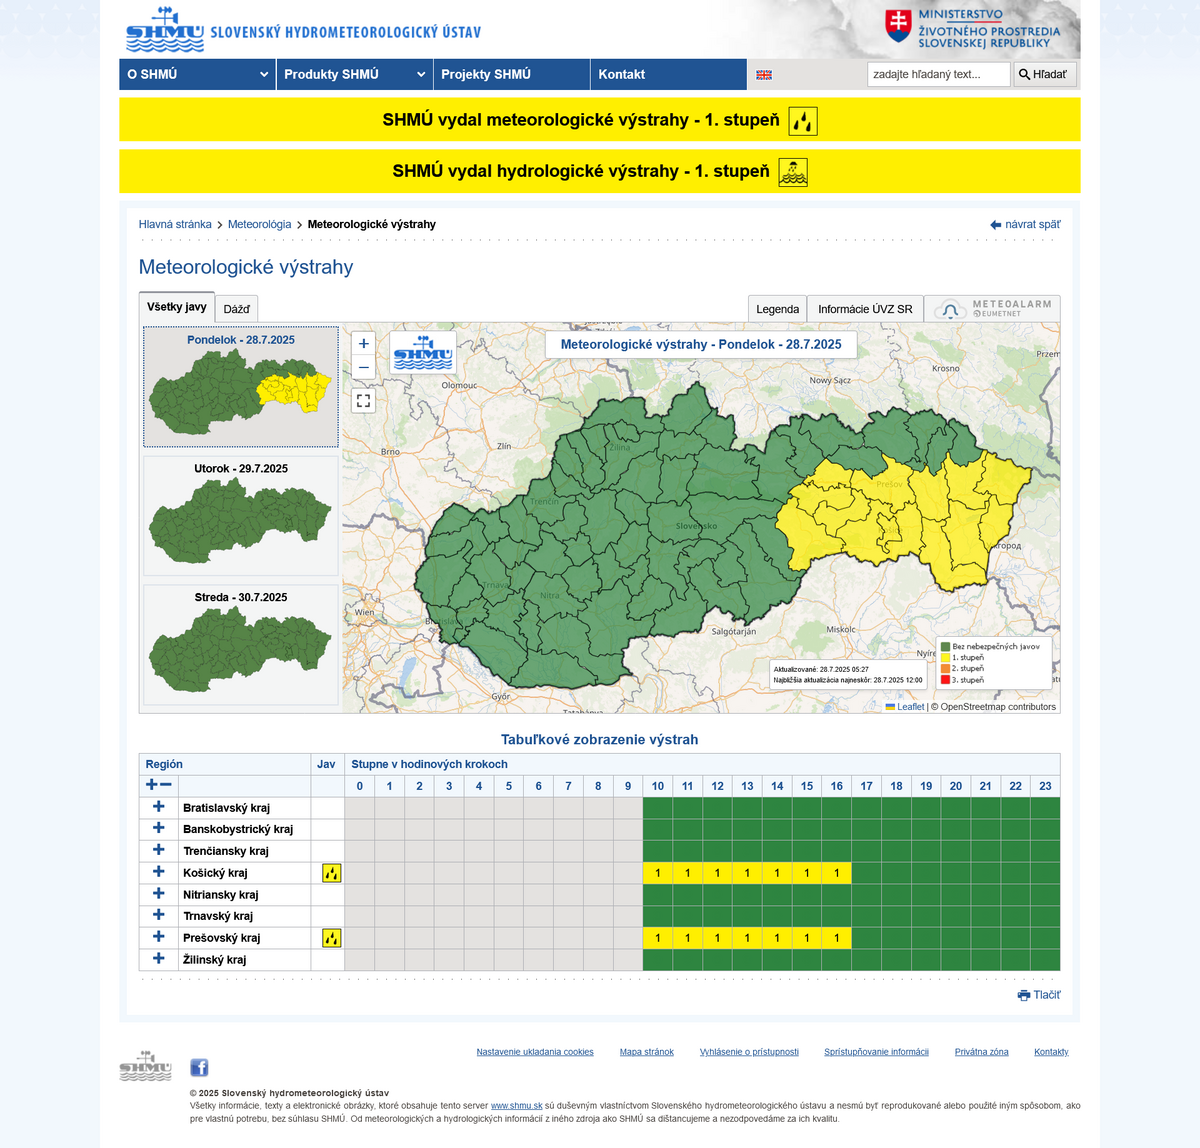Collapse all regions with the minus icon
Viewport: 1200px width, 1148px height.
tap(166, 785)
